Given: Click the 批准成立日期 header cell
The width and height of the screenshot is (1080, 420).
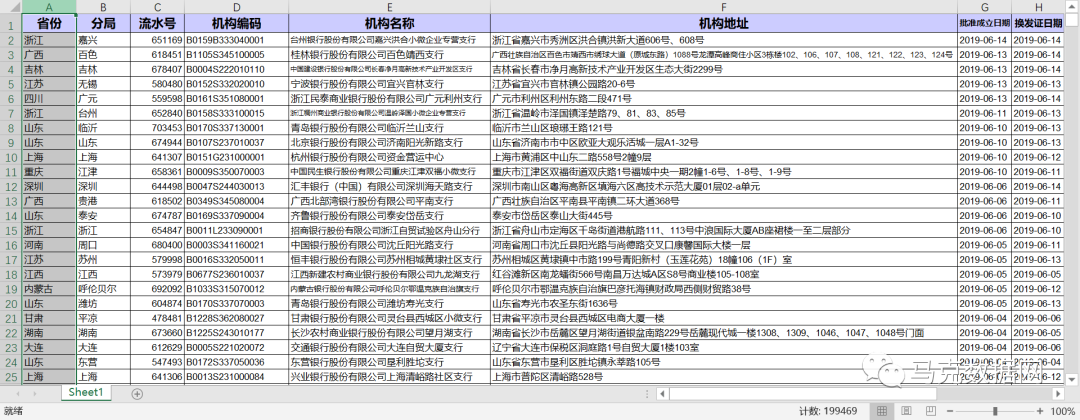Looking at the screenshot, I should click(x=985, y=23).
